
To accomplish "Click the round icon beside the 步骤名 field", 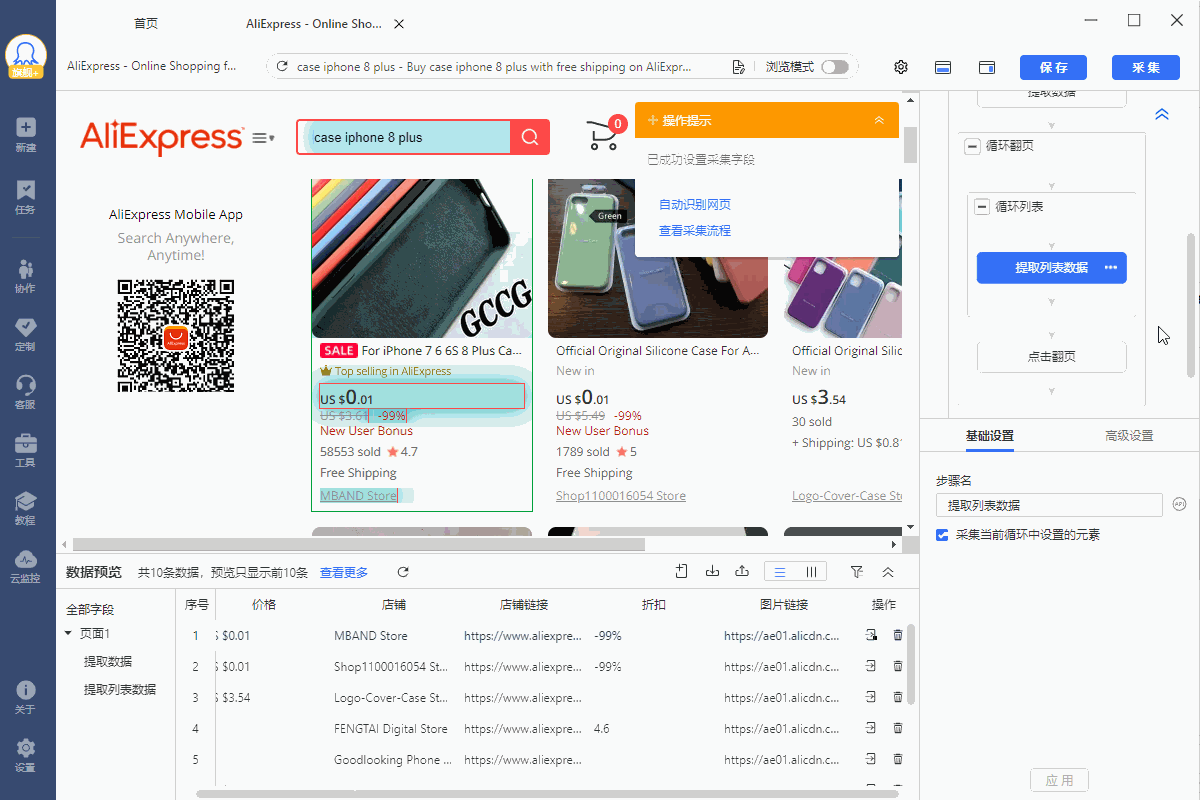I will point(1180,504).
